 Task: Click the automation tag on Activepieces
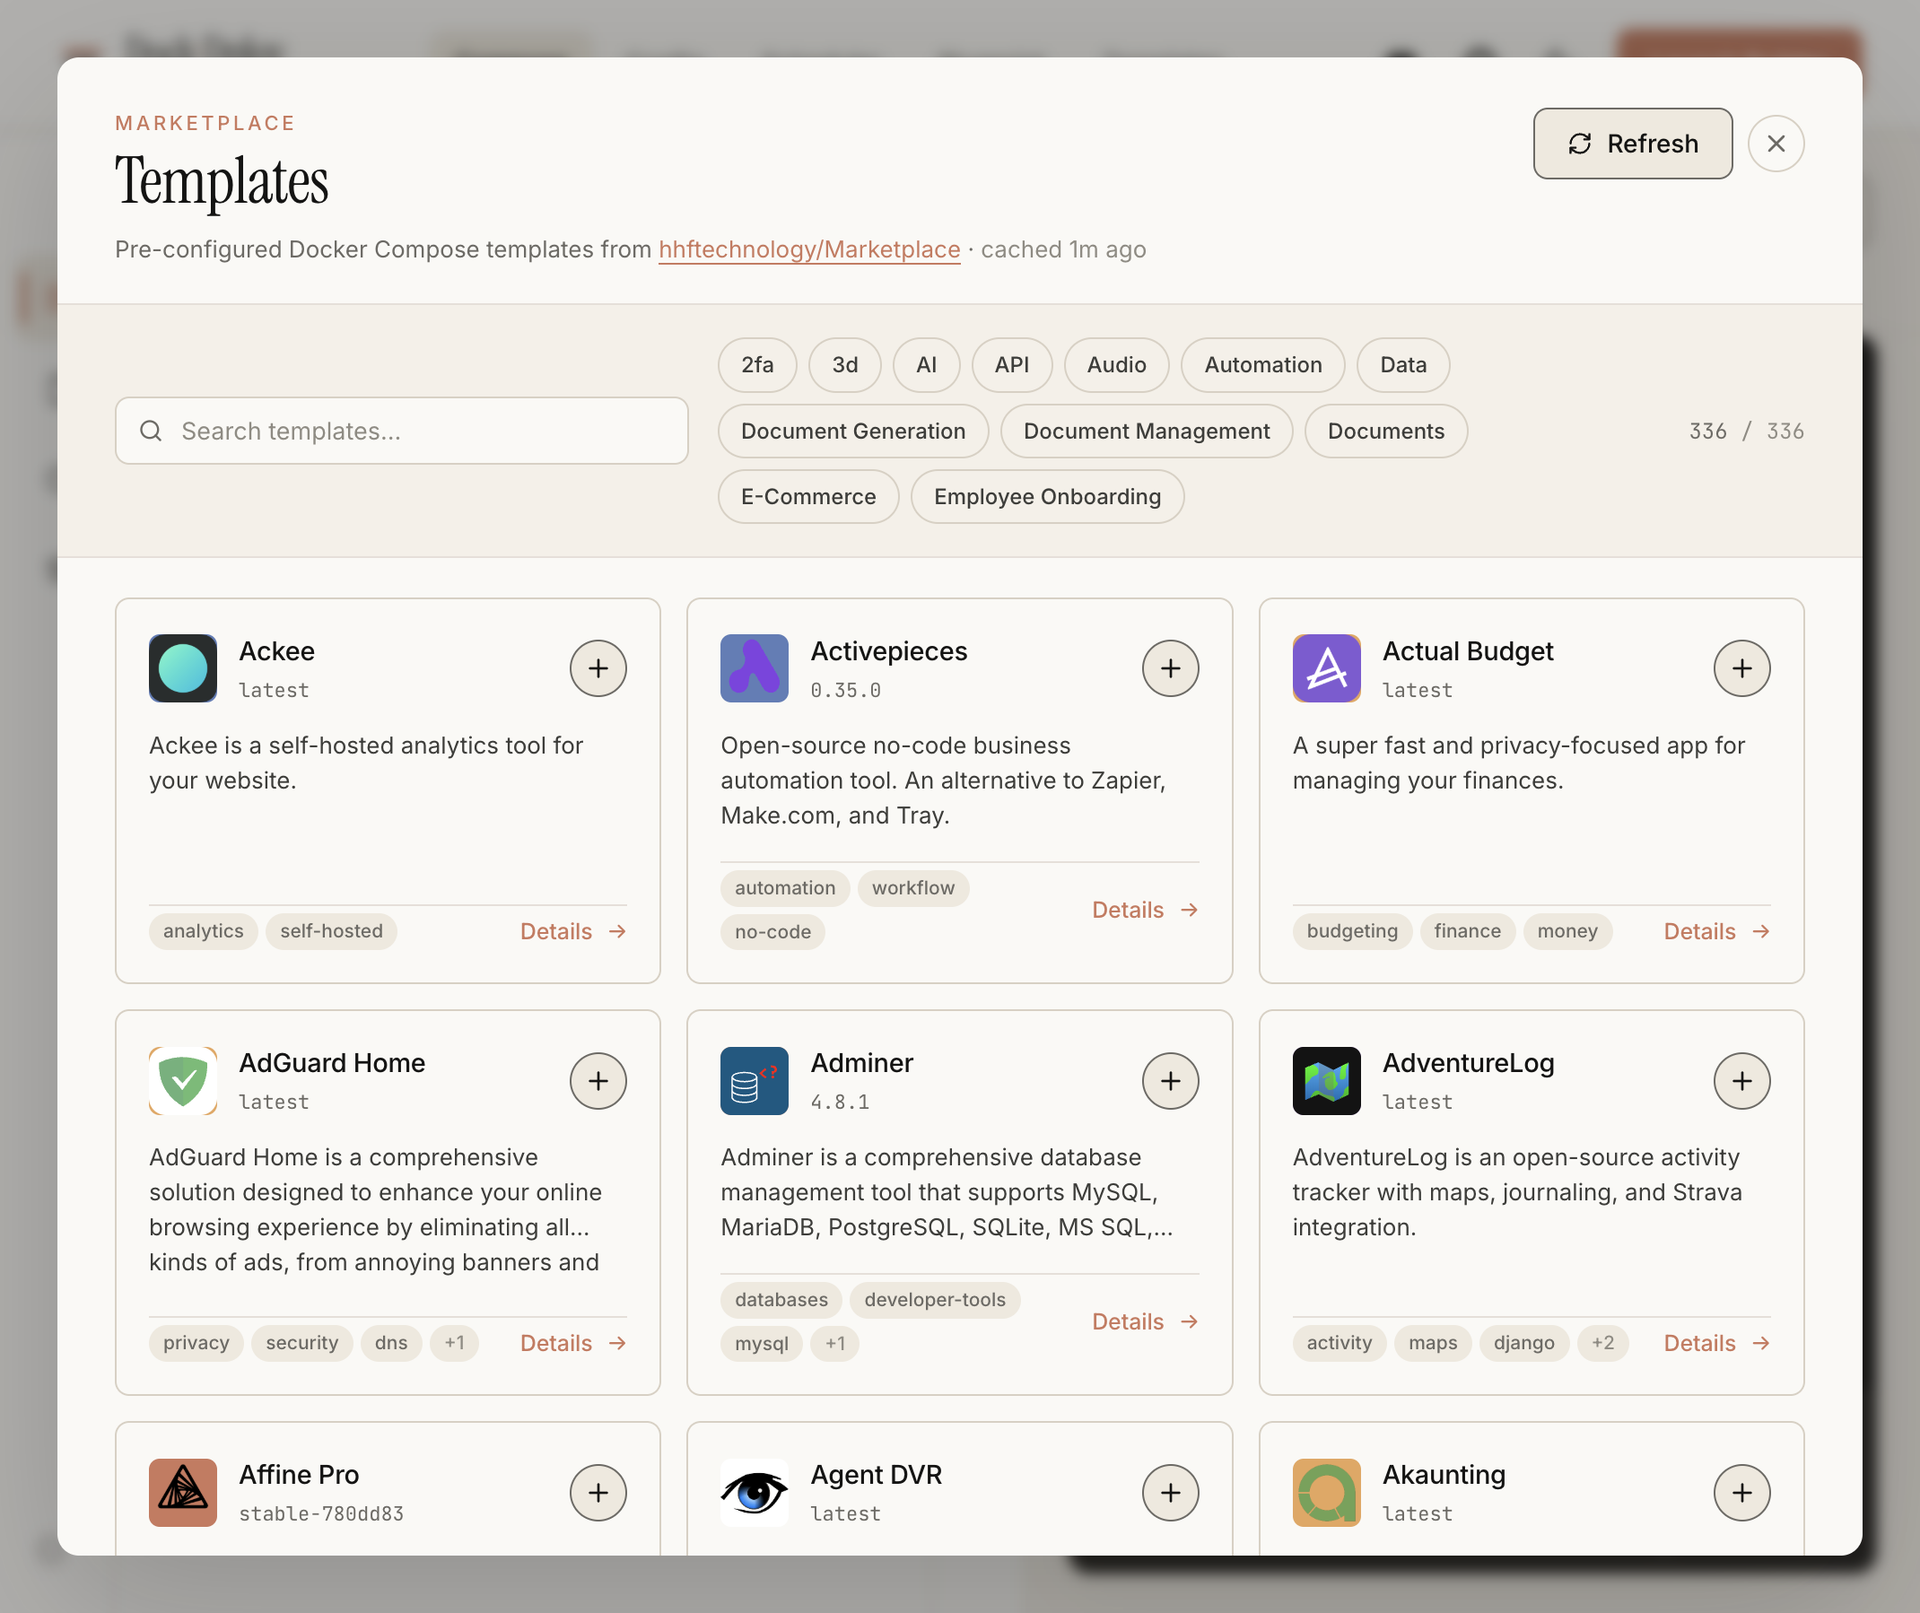tap(785, 888)
